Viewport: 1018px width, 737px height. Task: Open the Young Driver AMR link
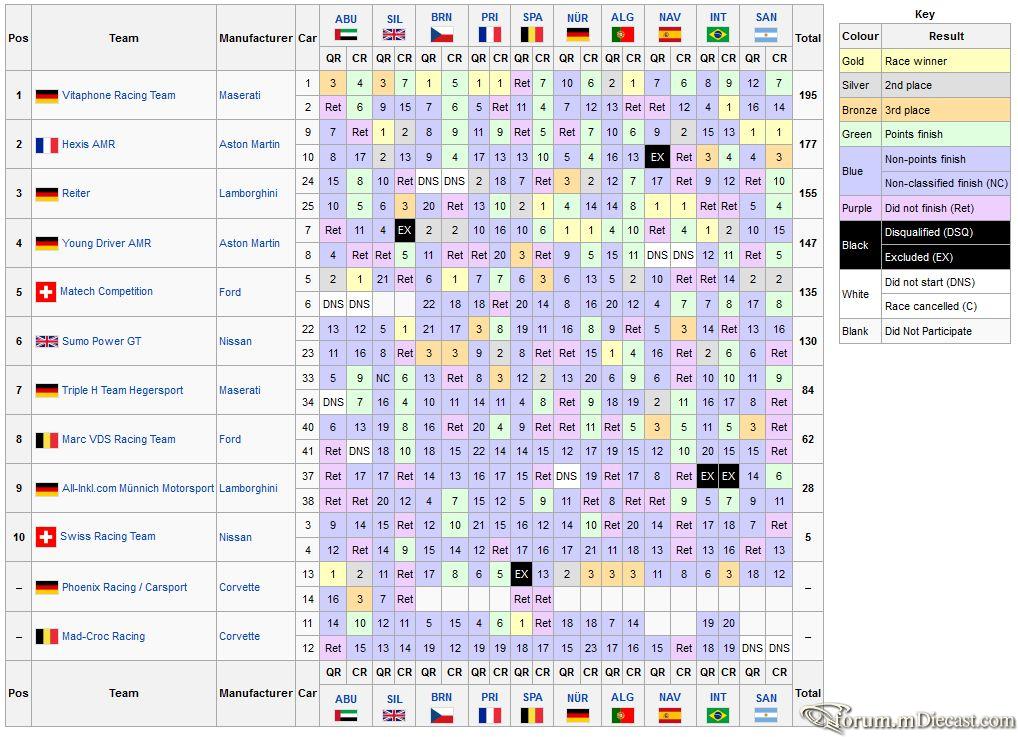[x=106, y=244]
